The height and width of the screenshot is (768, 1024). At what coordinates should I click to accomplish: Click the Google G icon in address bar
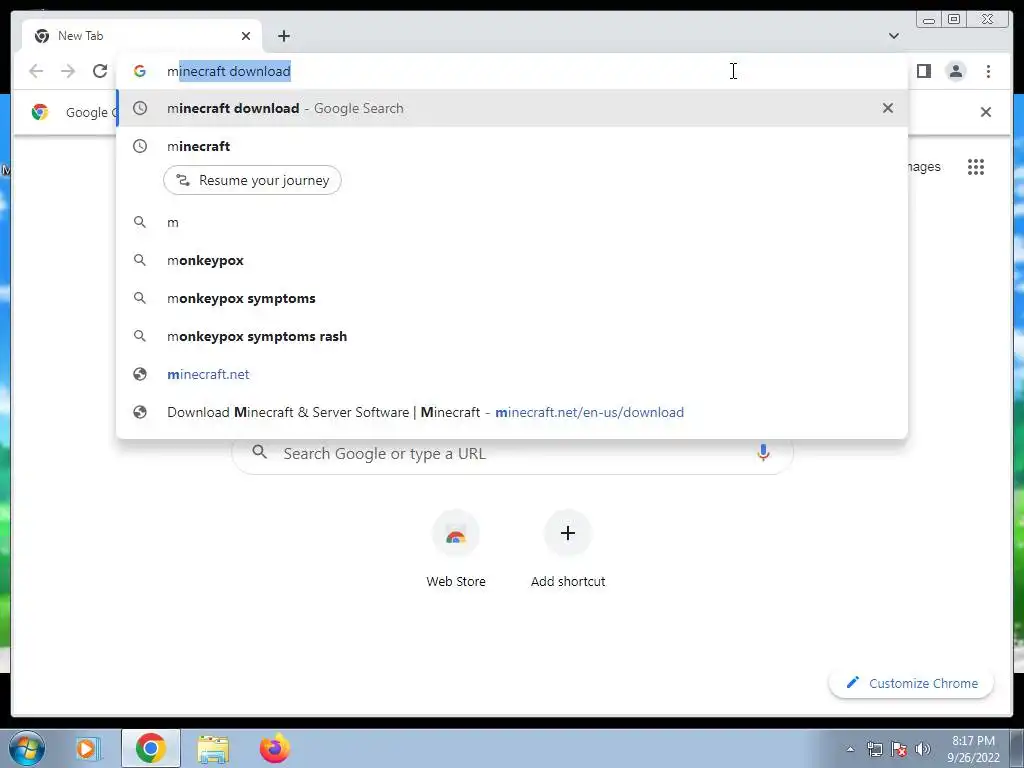coord(140,71)
